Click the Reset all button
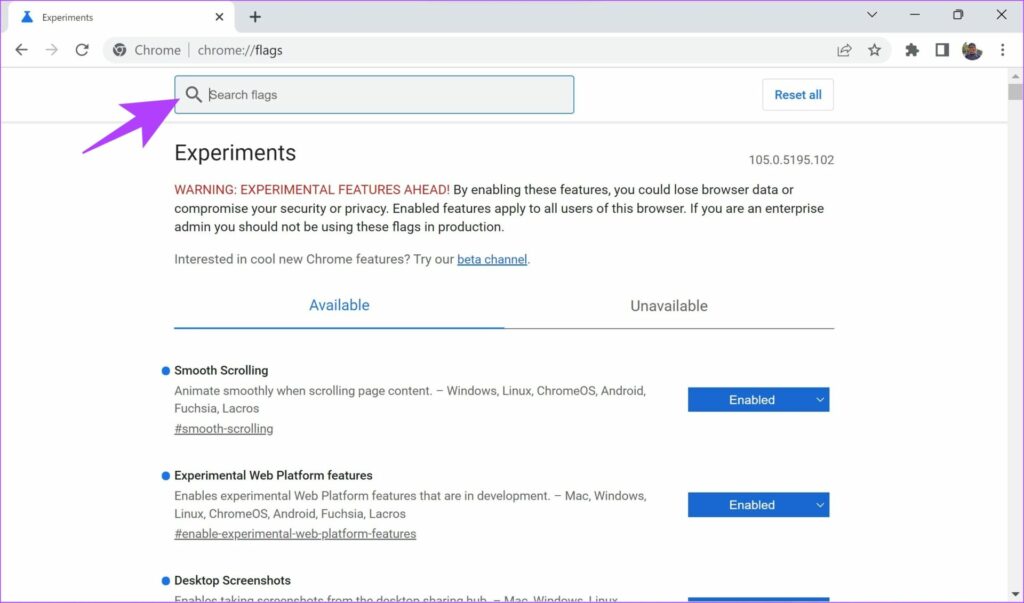 tap(797, 94)
